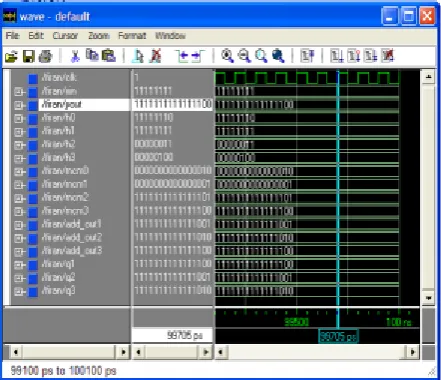Click the Find Next Transition arrow icon
Image resolution: width=441 pixels, height=380 pixels.
point(198,56)
